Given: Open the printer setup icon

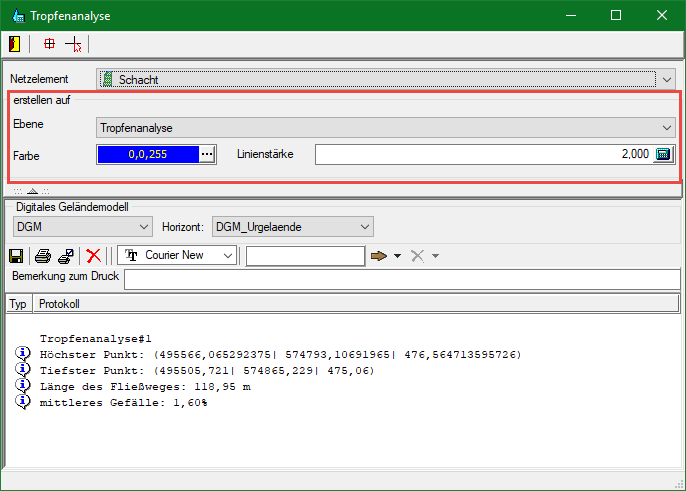Looking at the screenshot, I should click(x=64, y=256).
